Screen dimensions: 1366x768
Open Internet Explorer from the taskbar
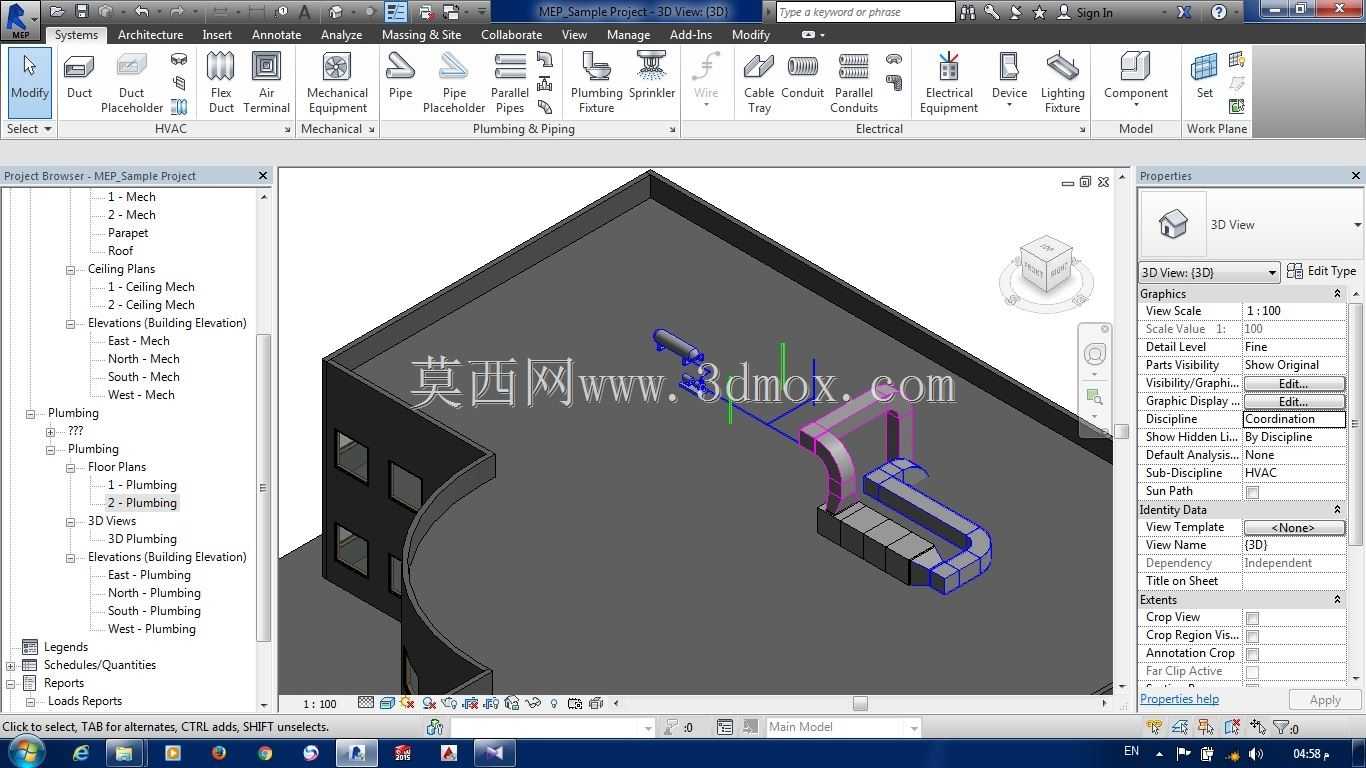[80, 752]
